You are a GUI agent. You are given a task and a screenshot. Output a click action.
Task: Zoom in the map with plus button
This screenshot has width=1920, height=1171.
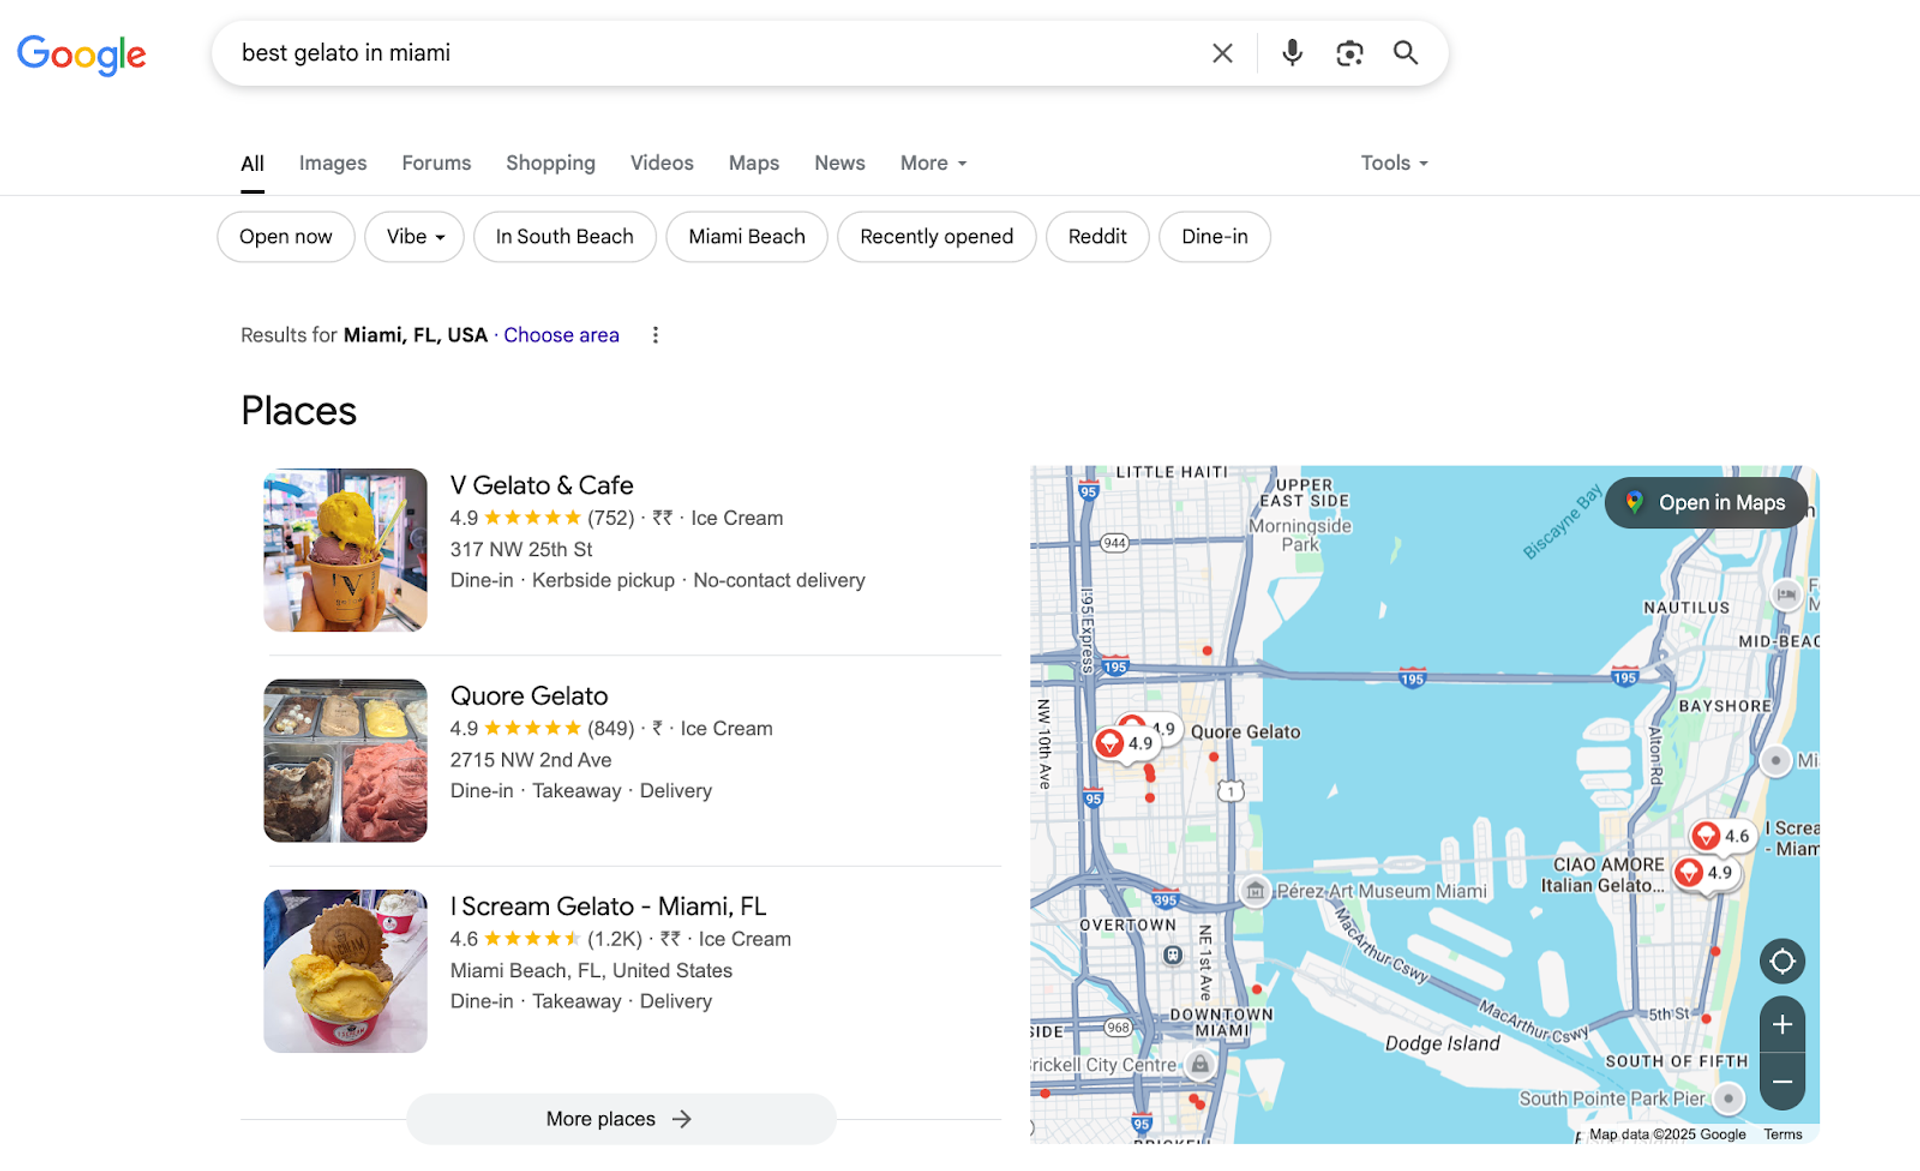pyautogui.click(x=1782, y=1025)
